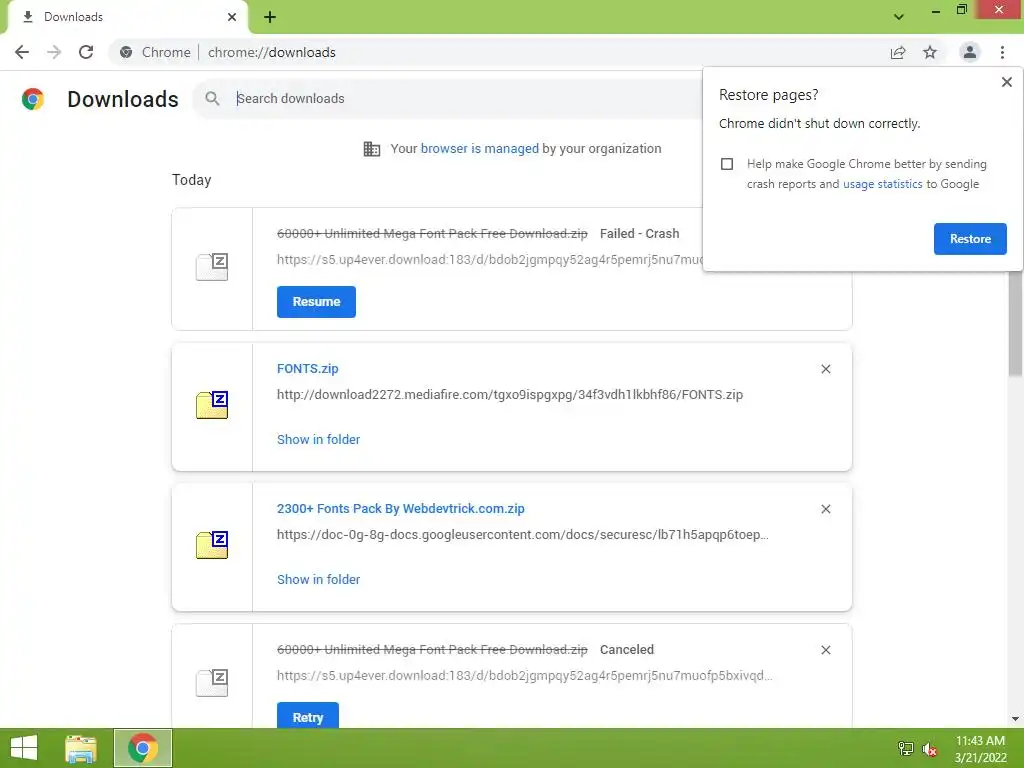The height and width of the screenshot is (768, 1024).
Task: Retry the canceled Mega Font Pack download
Action: [308, 716]
